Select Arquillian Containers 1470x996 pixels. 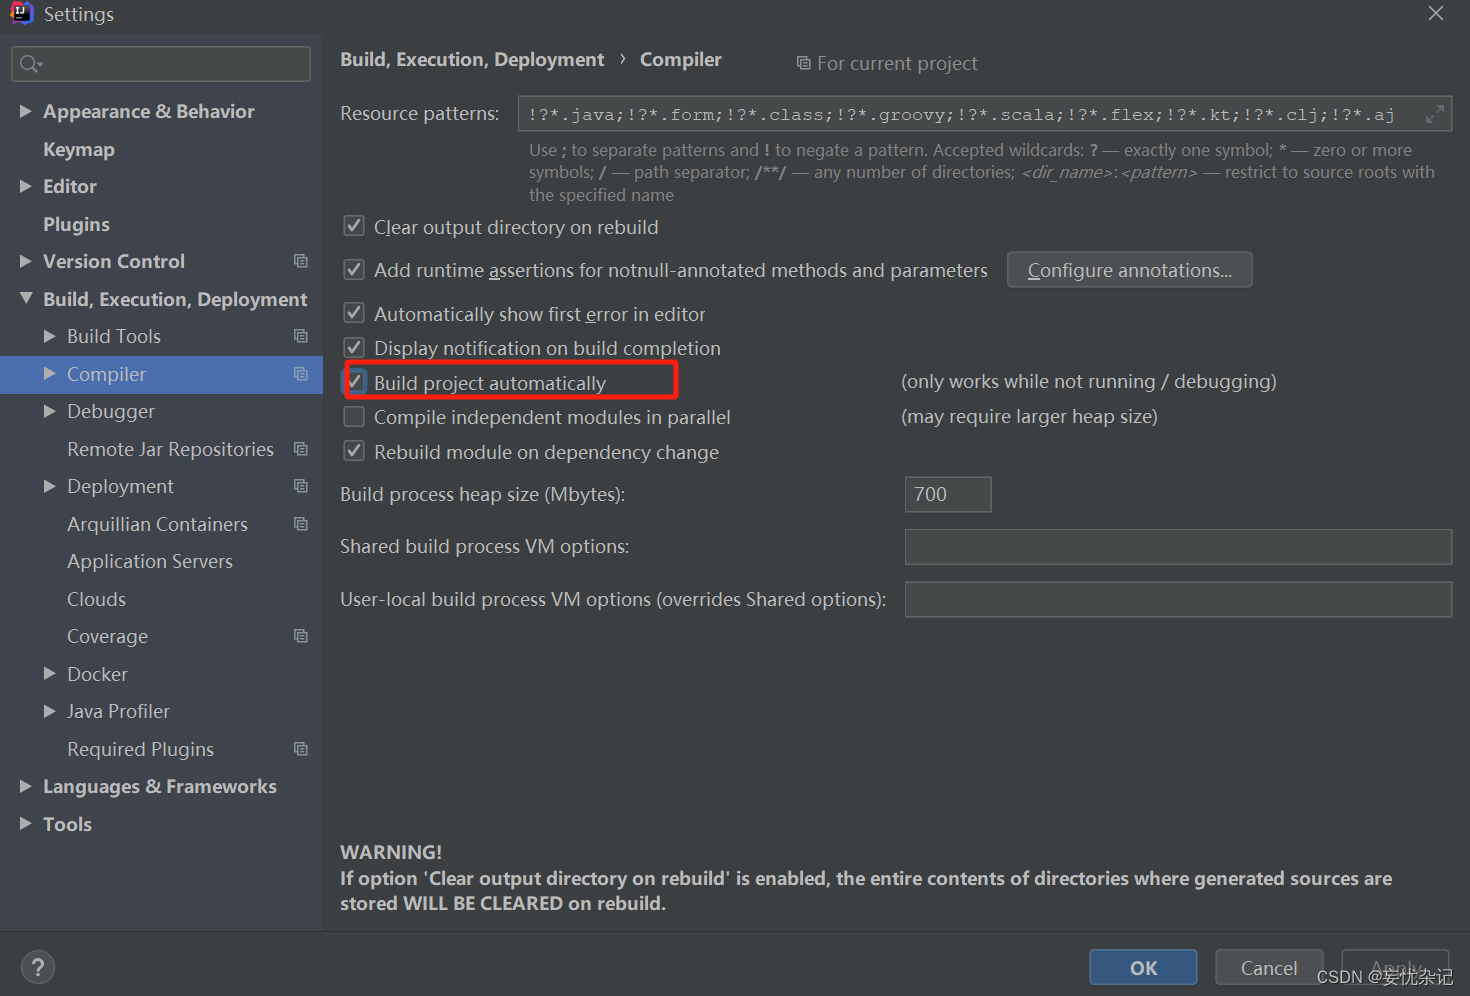(157, 524)
